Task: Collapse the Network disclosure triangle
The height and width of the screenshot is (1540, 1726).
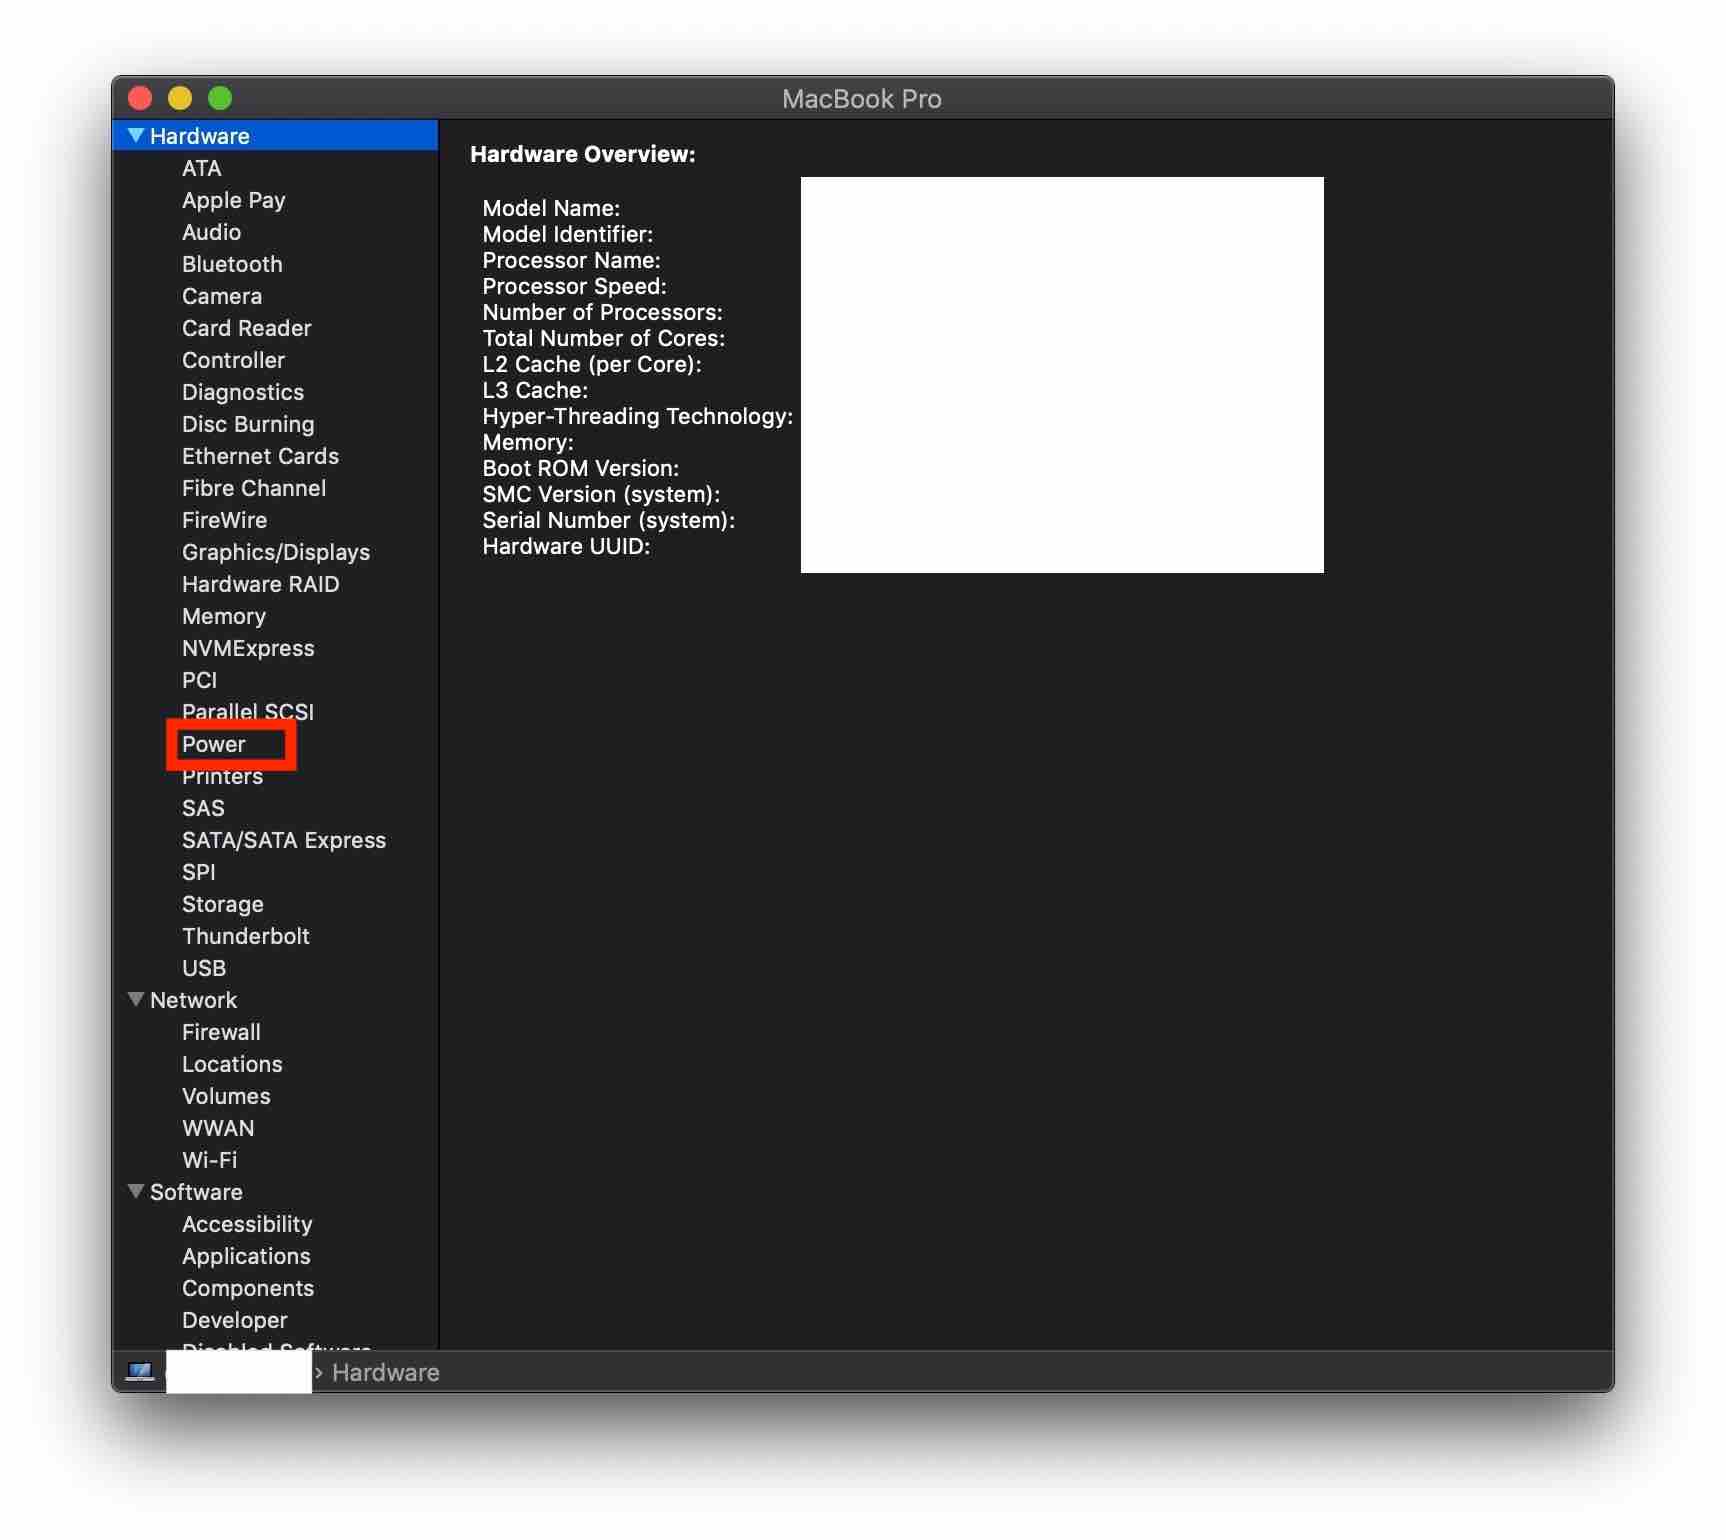Action: pyautogui.click(x=136, y=999)
